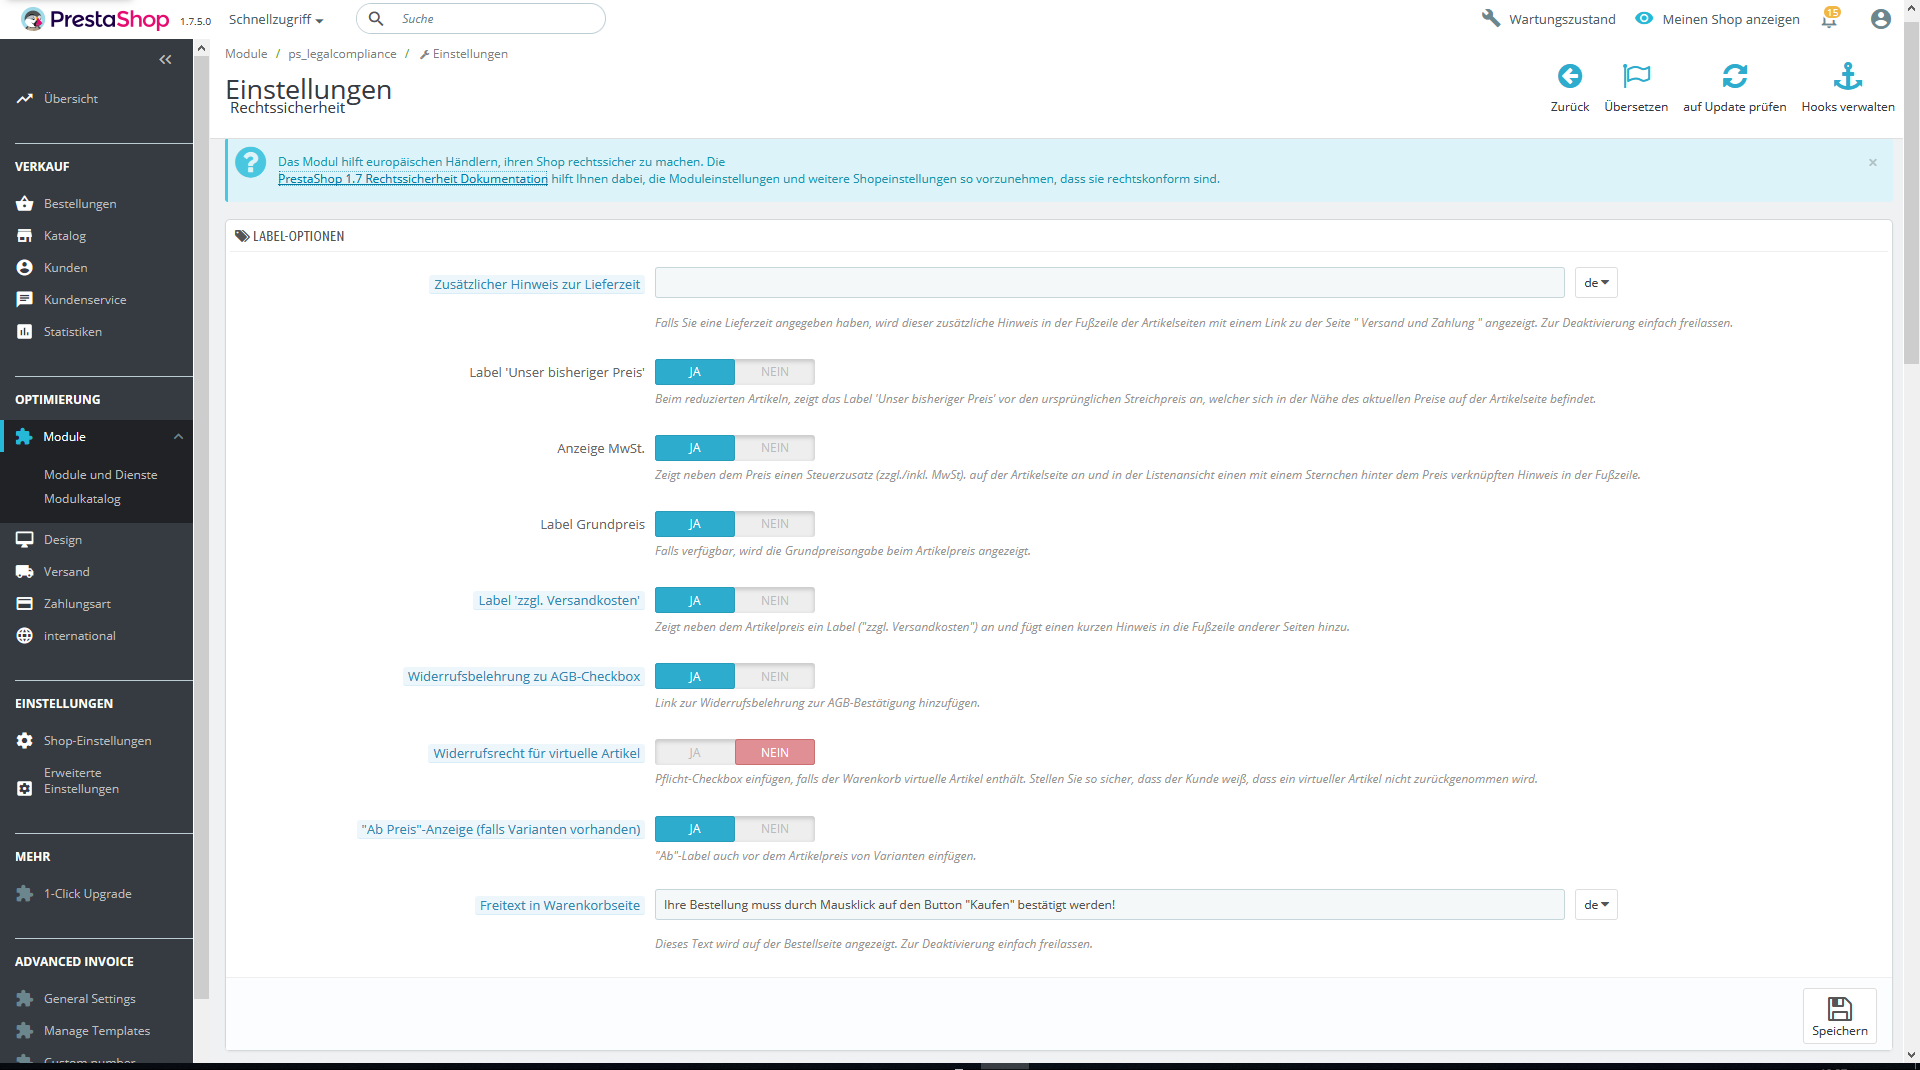Open the notifications bell icon

tap(1829, 19)
